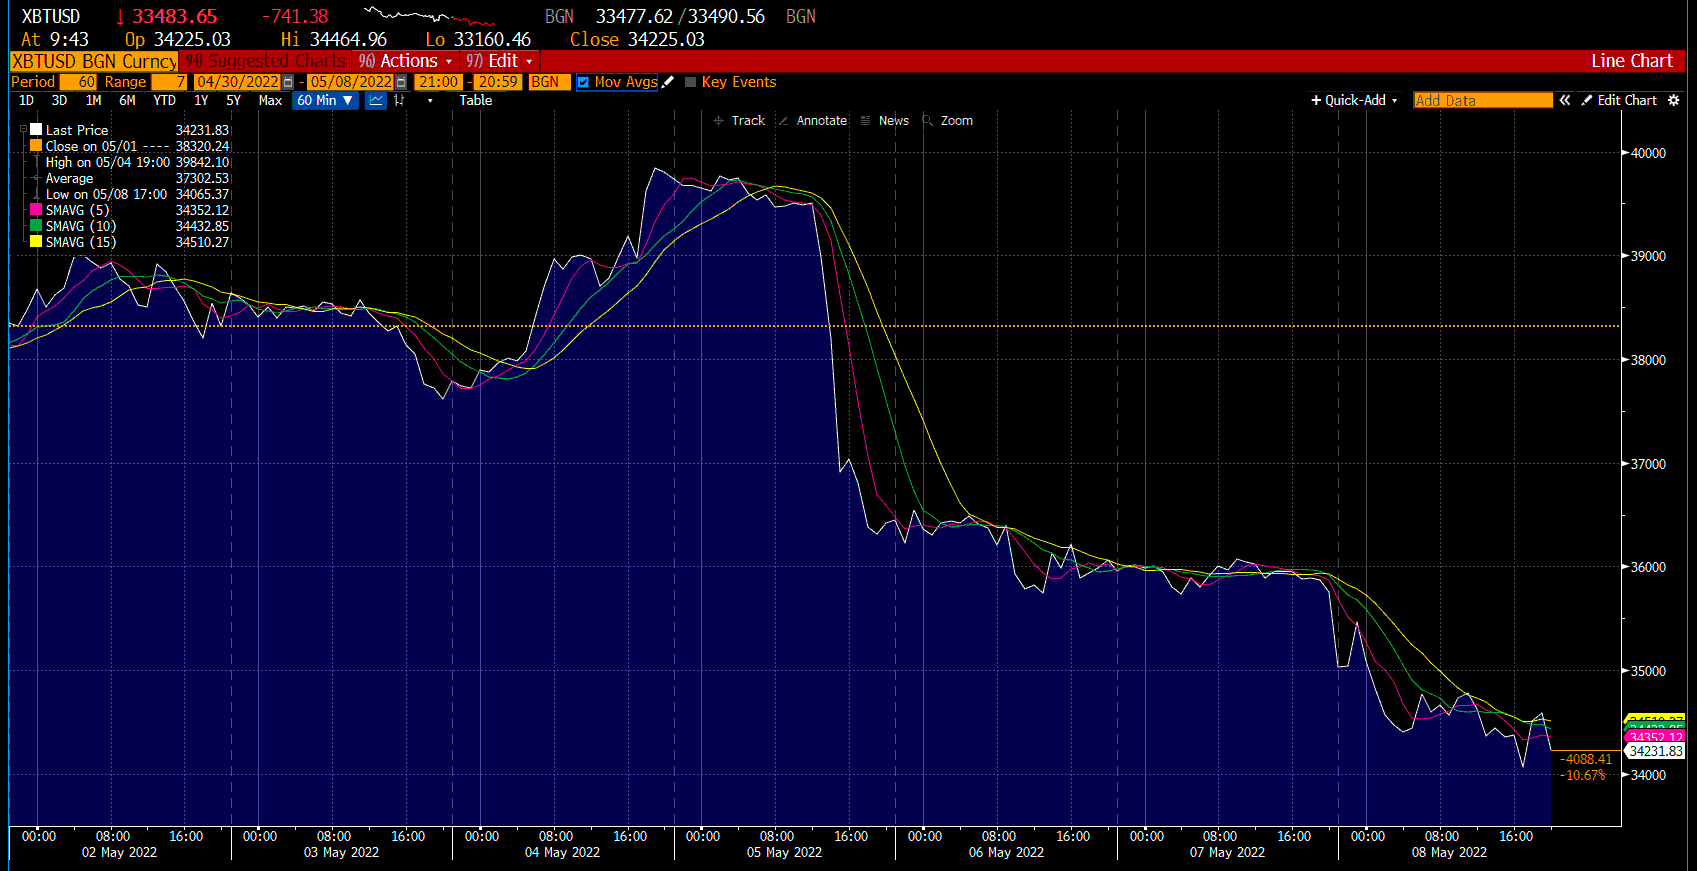This screenshot has width=1697, height=871.
Task: Open the Quick-Add dropdown
Action: (x=1354, y=101)
